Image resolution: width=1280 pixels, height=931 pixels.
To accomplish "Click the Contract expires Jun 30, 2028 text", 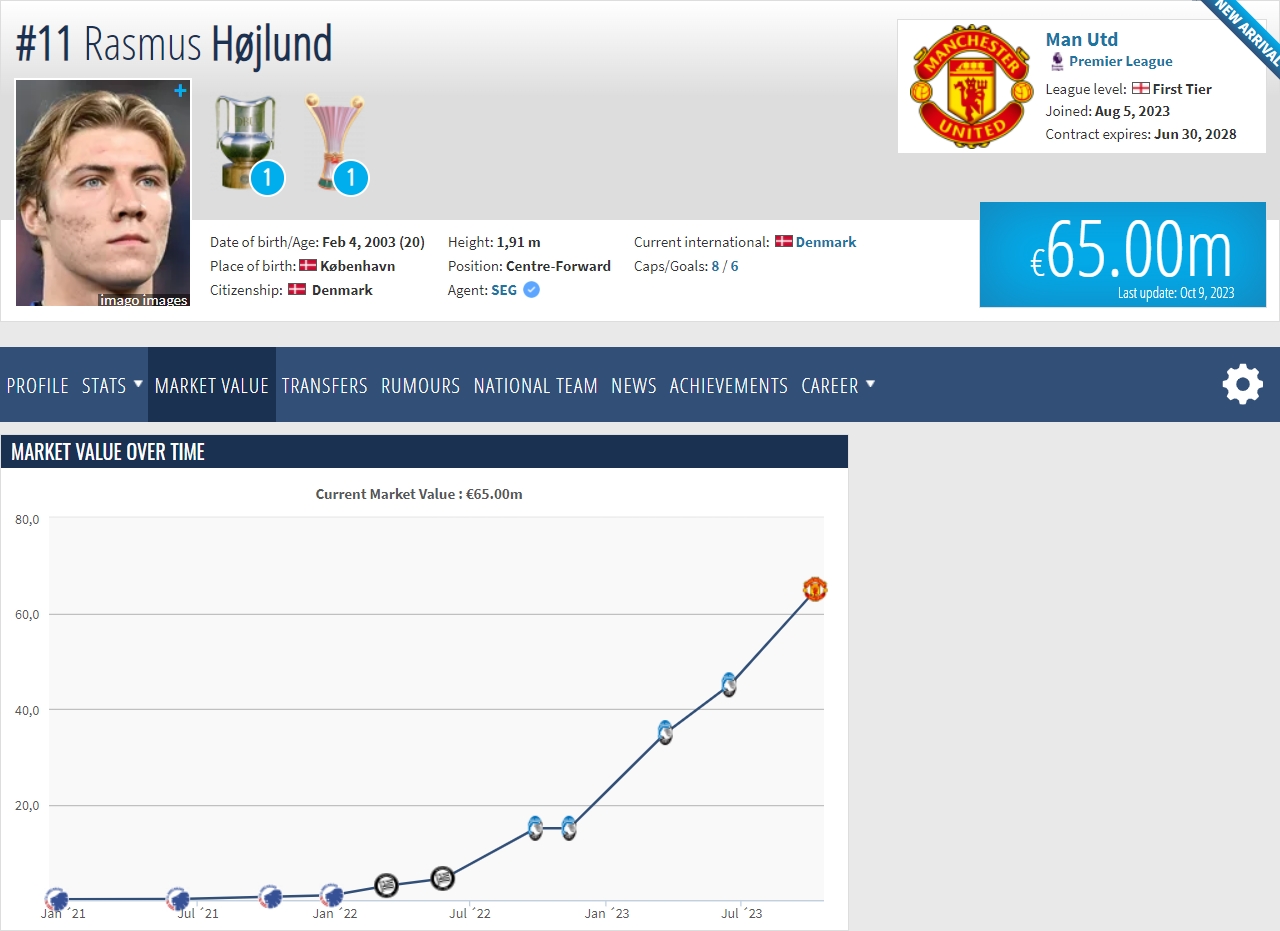I will (1141, 134).
